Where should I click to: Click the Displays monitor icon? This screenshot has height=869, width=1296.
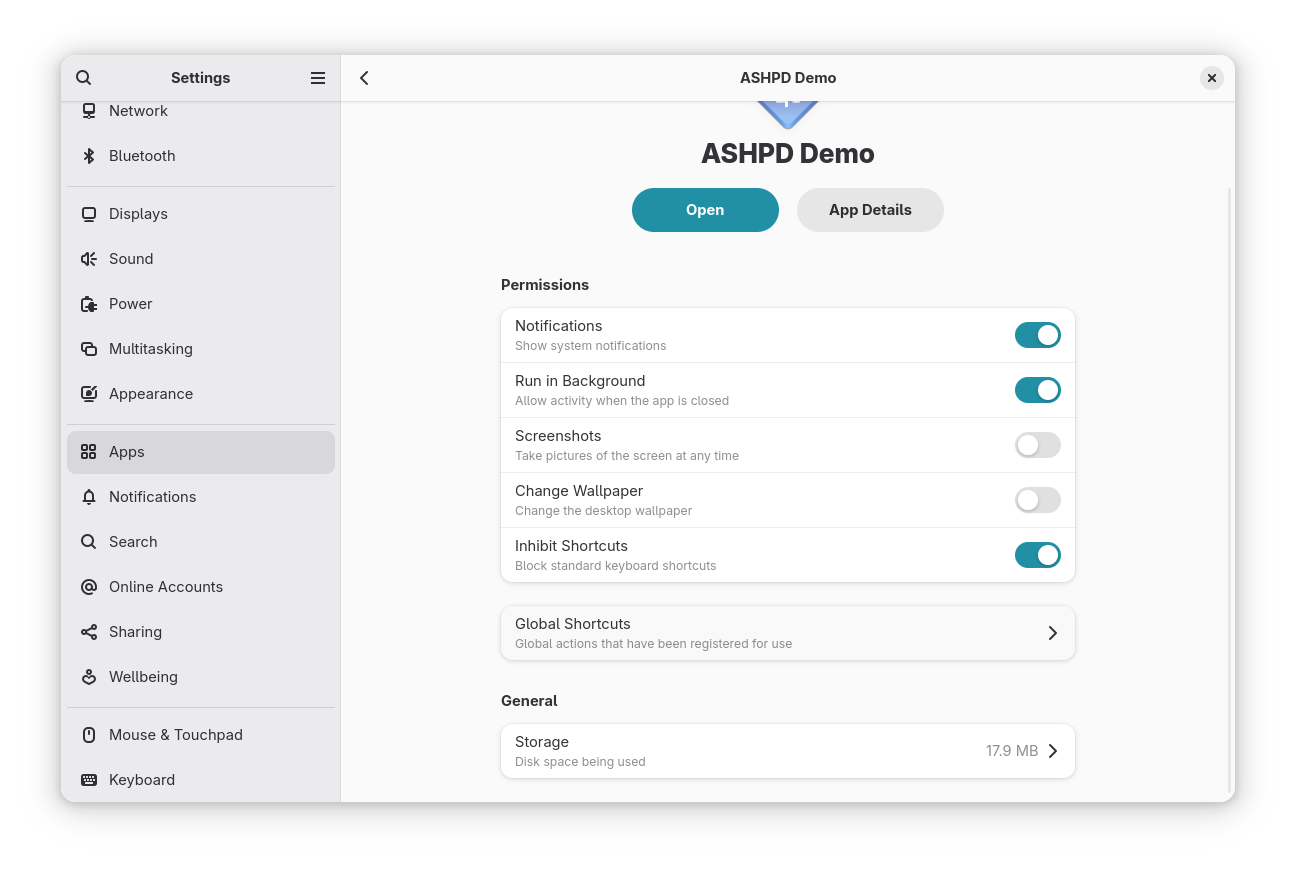pyautogui.click(x=89, y=214)
